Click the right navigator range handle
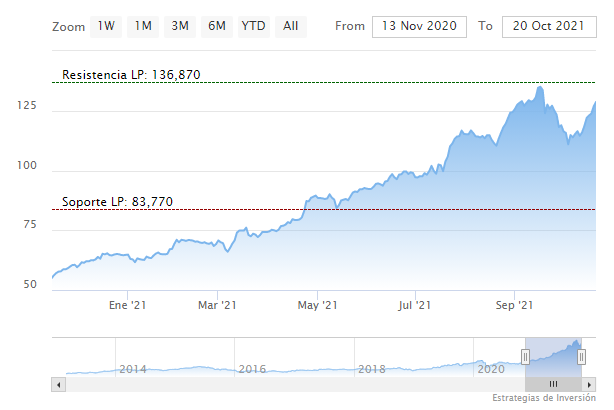Screen dimensions: 614x410 pyautogui.click(x=580, y=356)
